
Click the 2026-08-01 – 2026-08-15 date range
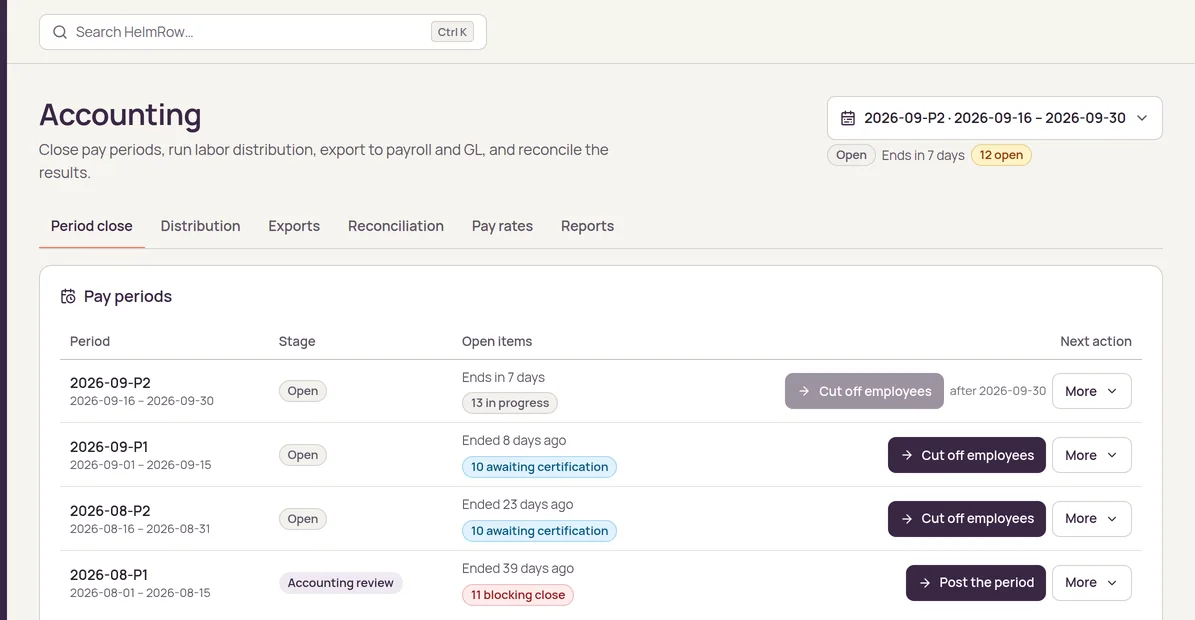140,593
